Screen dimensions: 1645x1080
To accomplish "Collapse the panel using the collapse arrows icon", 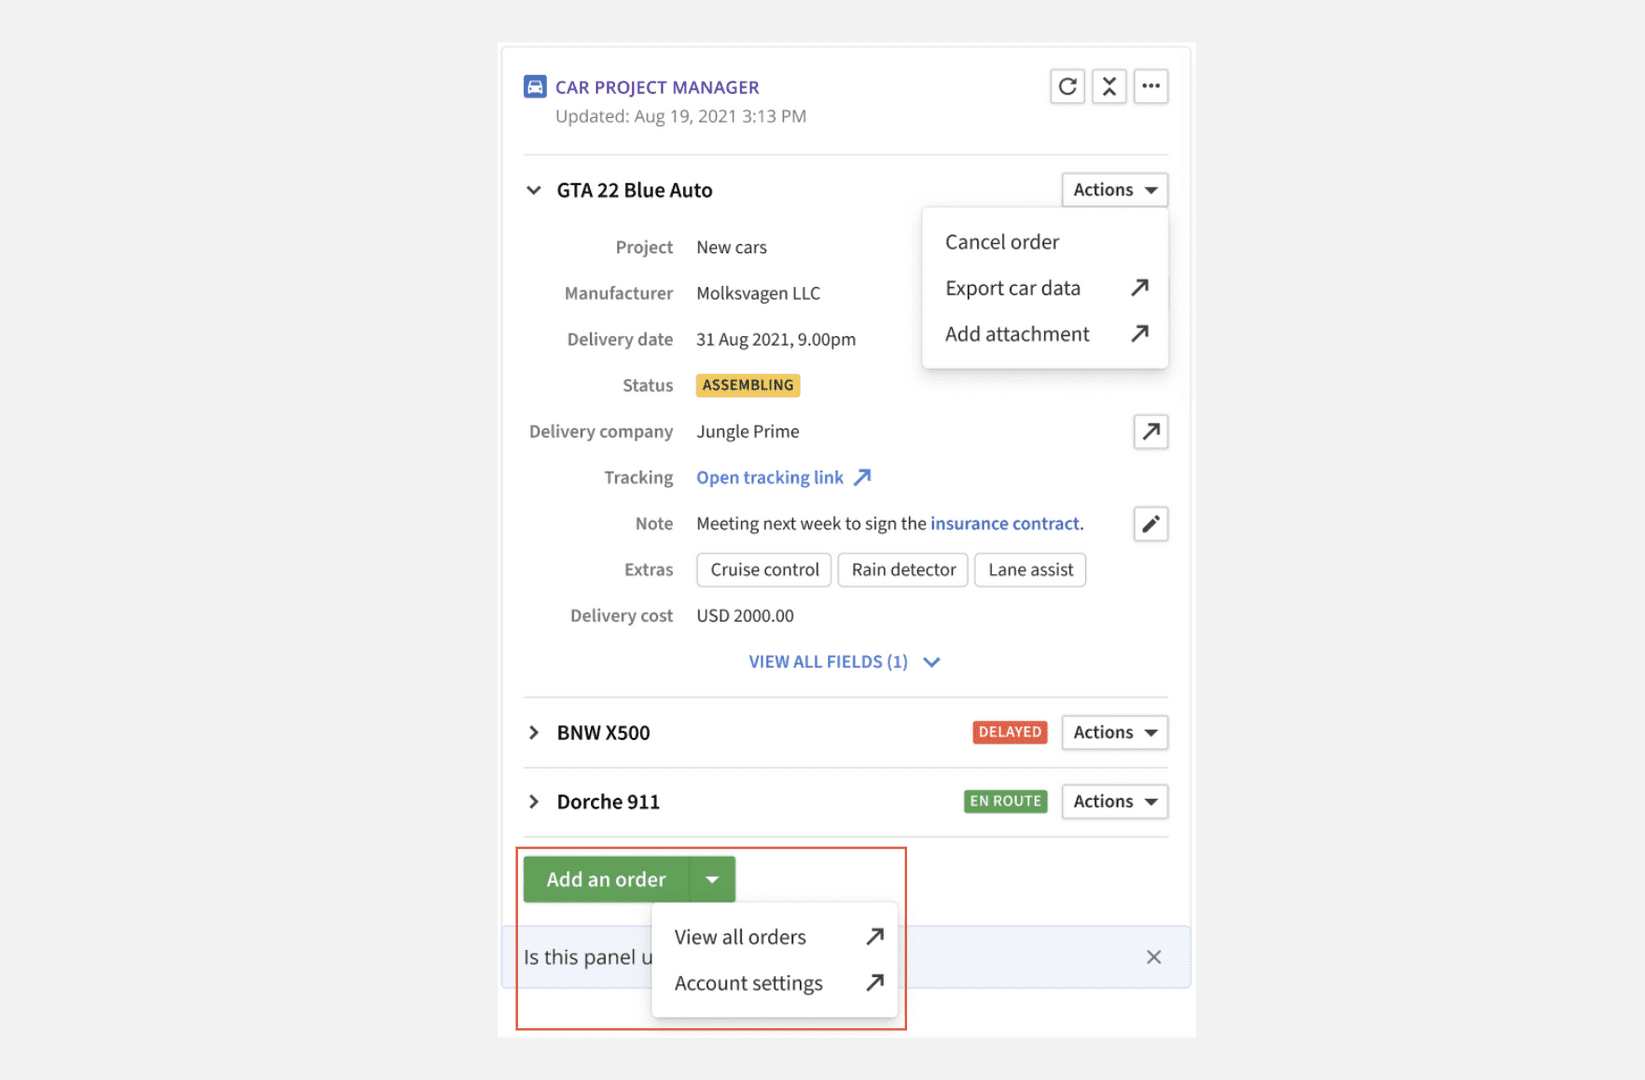I will [x=1109, y=87].
